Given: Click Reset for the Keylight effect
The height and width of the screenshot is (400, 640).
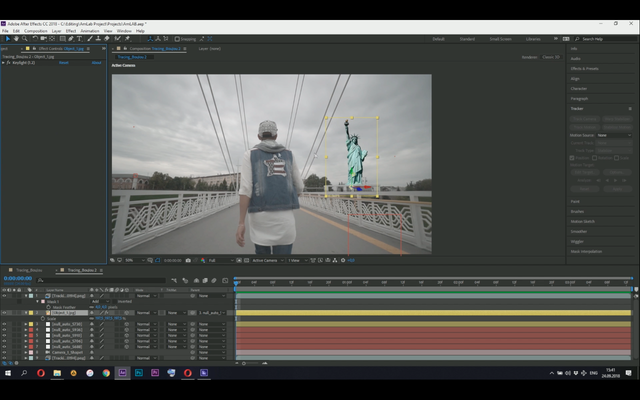Looking at the screenshot, I should (64, 62).
